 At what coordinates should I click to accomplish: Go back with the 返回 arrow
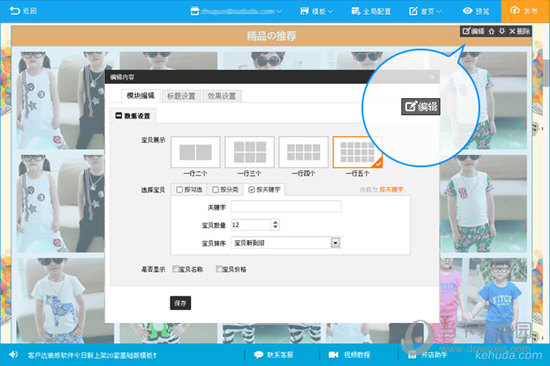[x=23, y=11]
